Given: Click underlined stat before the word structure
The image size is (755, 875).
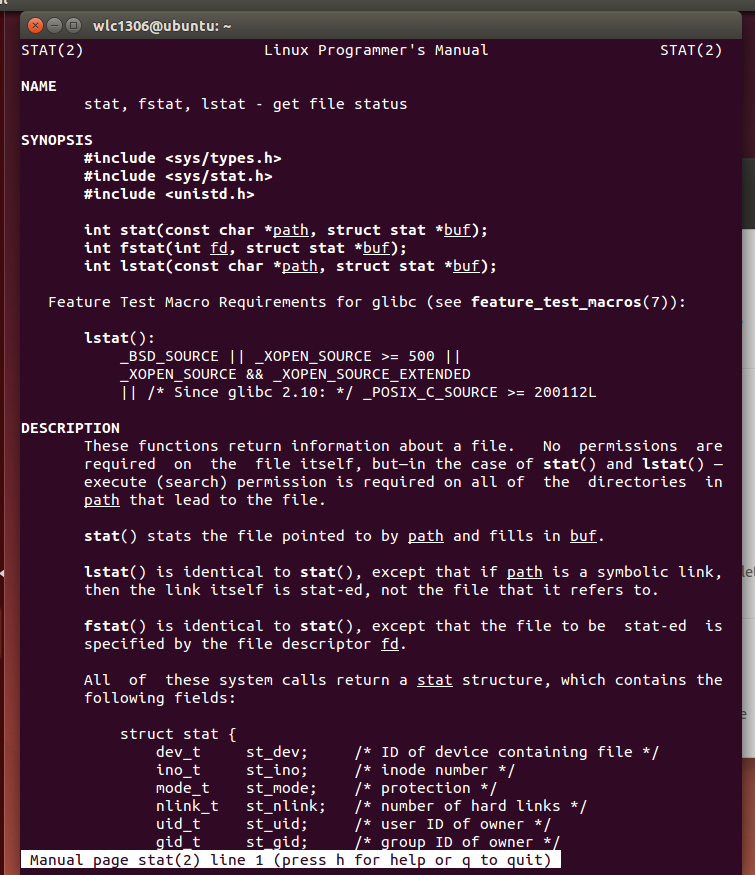Looking at the screenshot, I should click(435, 680).
